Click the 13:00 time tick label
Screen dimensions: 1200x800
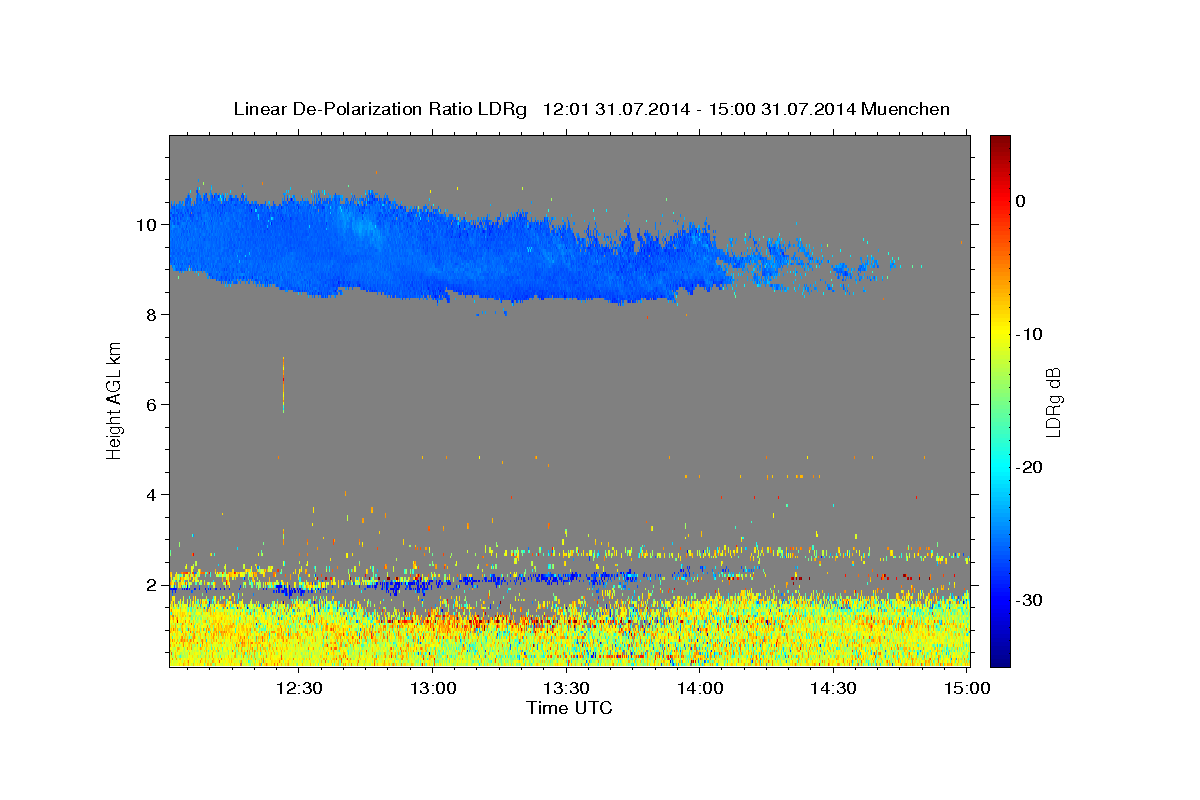click(432, 688)
